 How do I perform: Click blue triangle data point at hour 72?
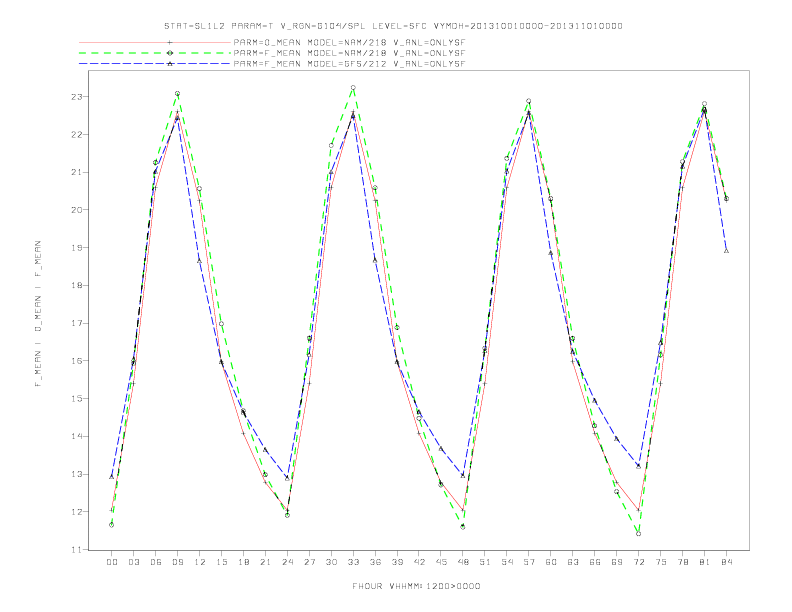tap(638, 466)
